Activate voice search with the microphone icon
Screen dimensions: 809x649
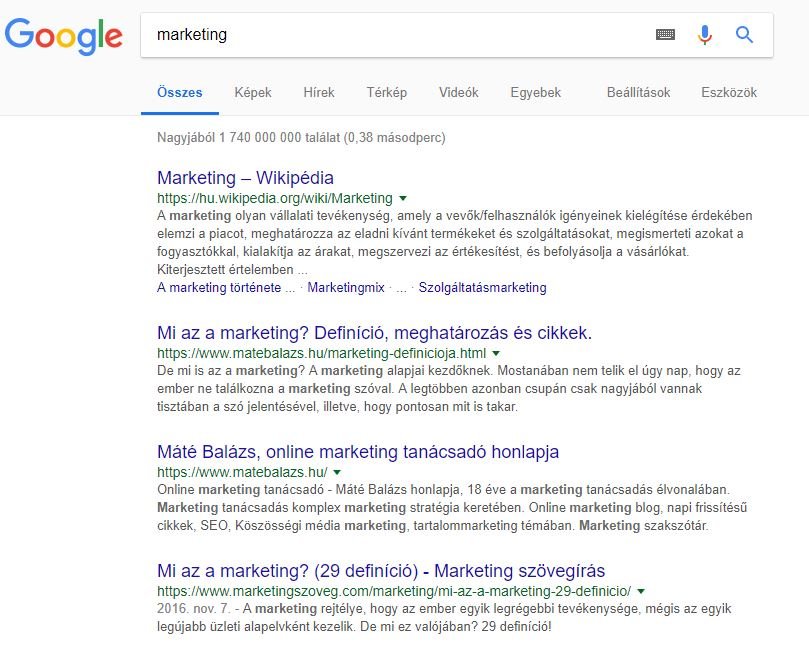[x=703, y=34]
